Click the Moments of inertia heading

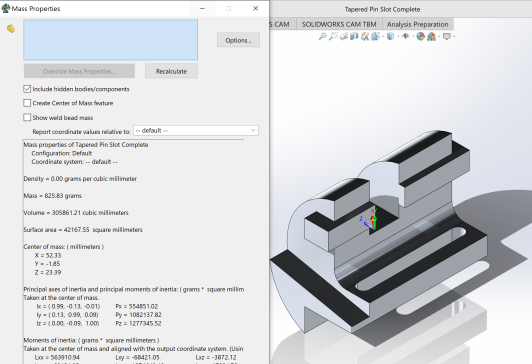91,340
